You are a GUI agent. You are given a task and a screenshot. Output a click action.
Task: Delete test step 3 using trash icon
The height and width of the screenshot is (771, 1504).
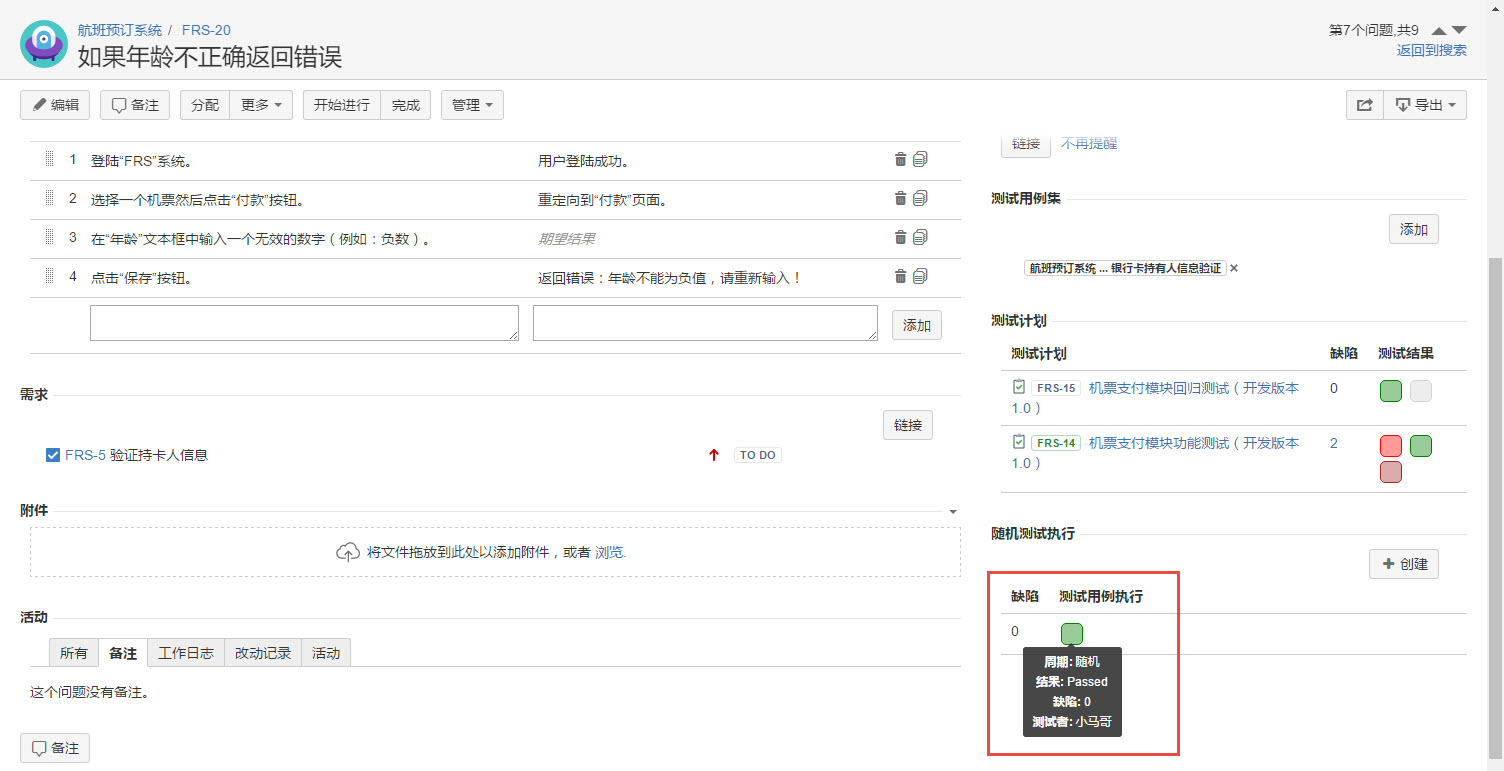900,237
